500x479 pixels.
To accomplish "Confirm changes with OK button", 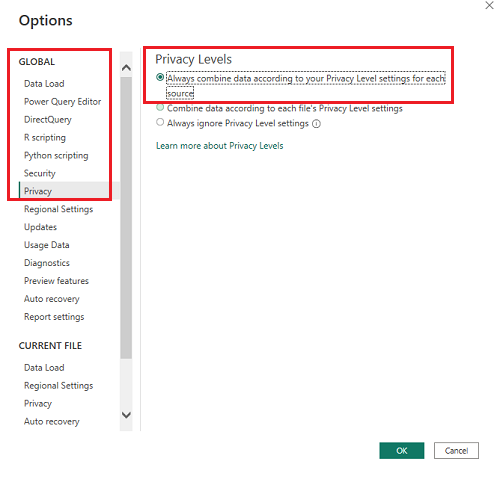I will click(x=401, y=451).
